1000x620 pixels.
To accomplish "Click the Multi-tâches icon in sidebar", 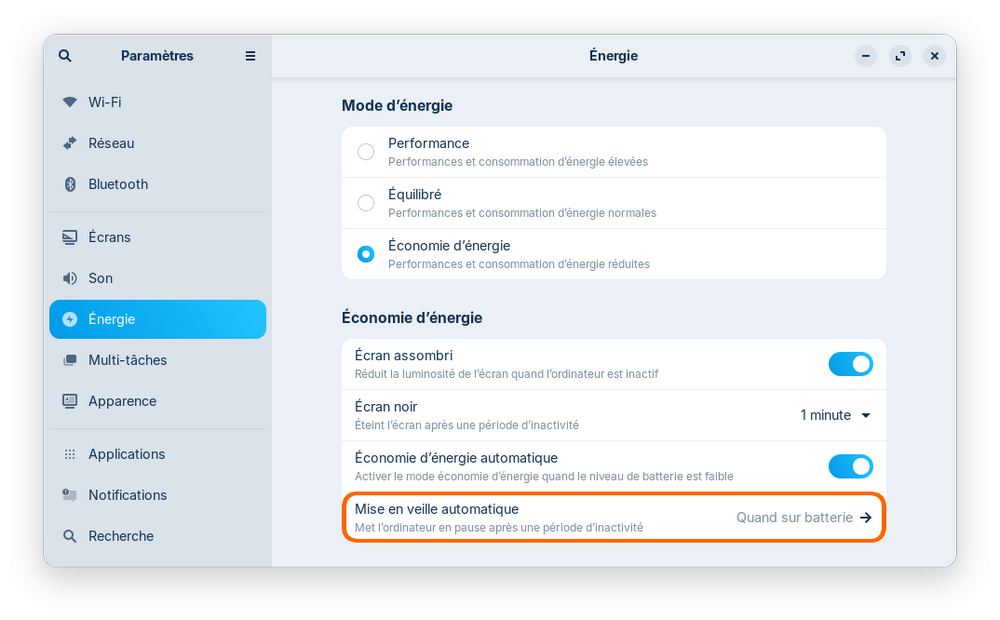I will pos(70,360).
